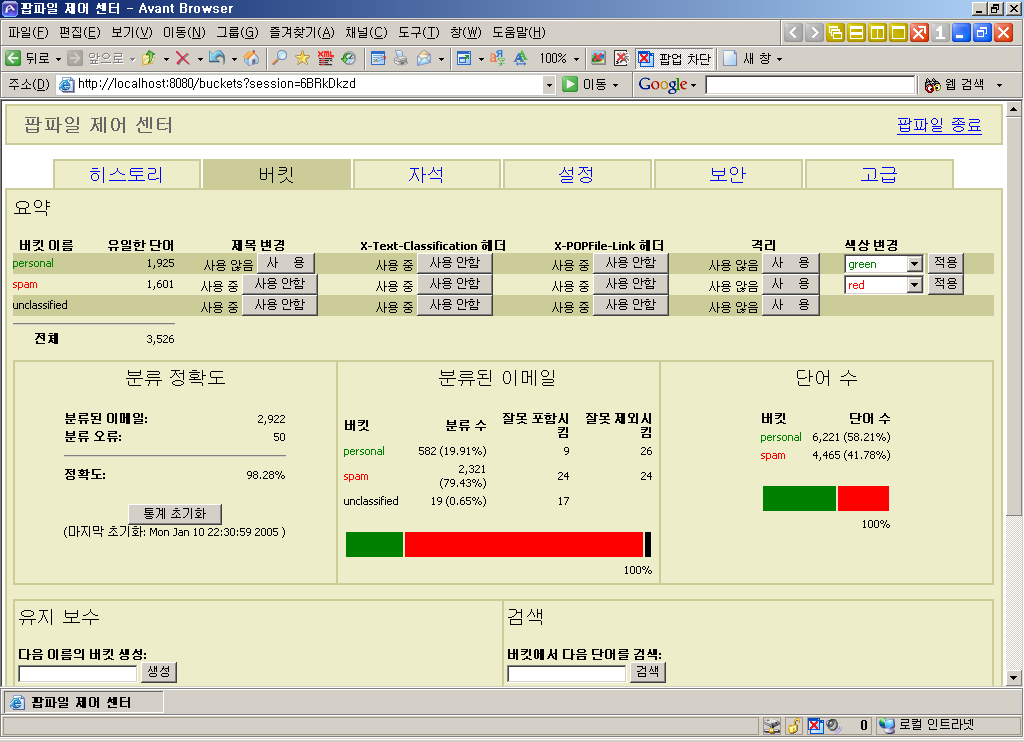Click the 팝파일 종료 shutdown link
This screenshot has width=1024, height=742.
click(939, 125)
